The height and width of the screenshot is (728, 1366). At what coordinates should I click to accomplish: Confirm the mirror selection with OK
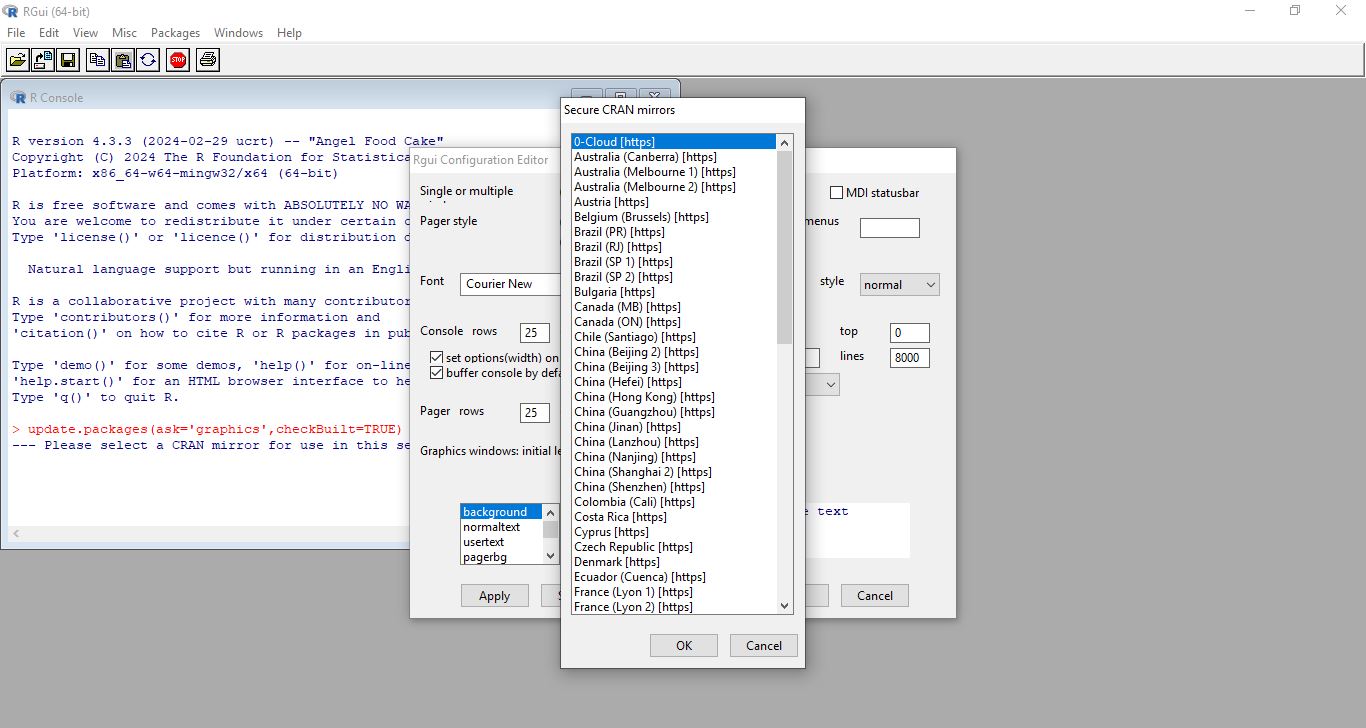coord(684,645)
